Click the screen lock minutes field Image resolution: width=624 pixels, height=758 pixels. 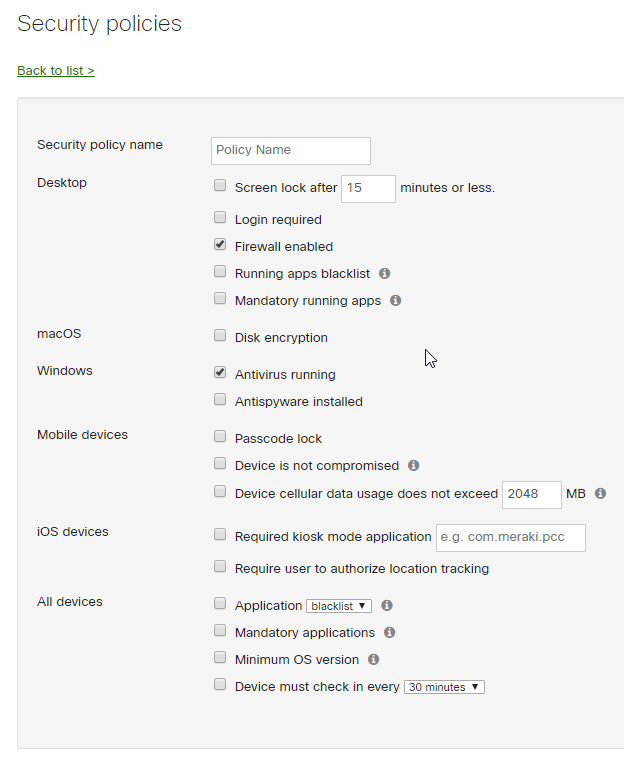368,188
